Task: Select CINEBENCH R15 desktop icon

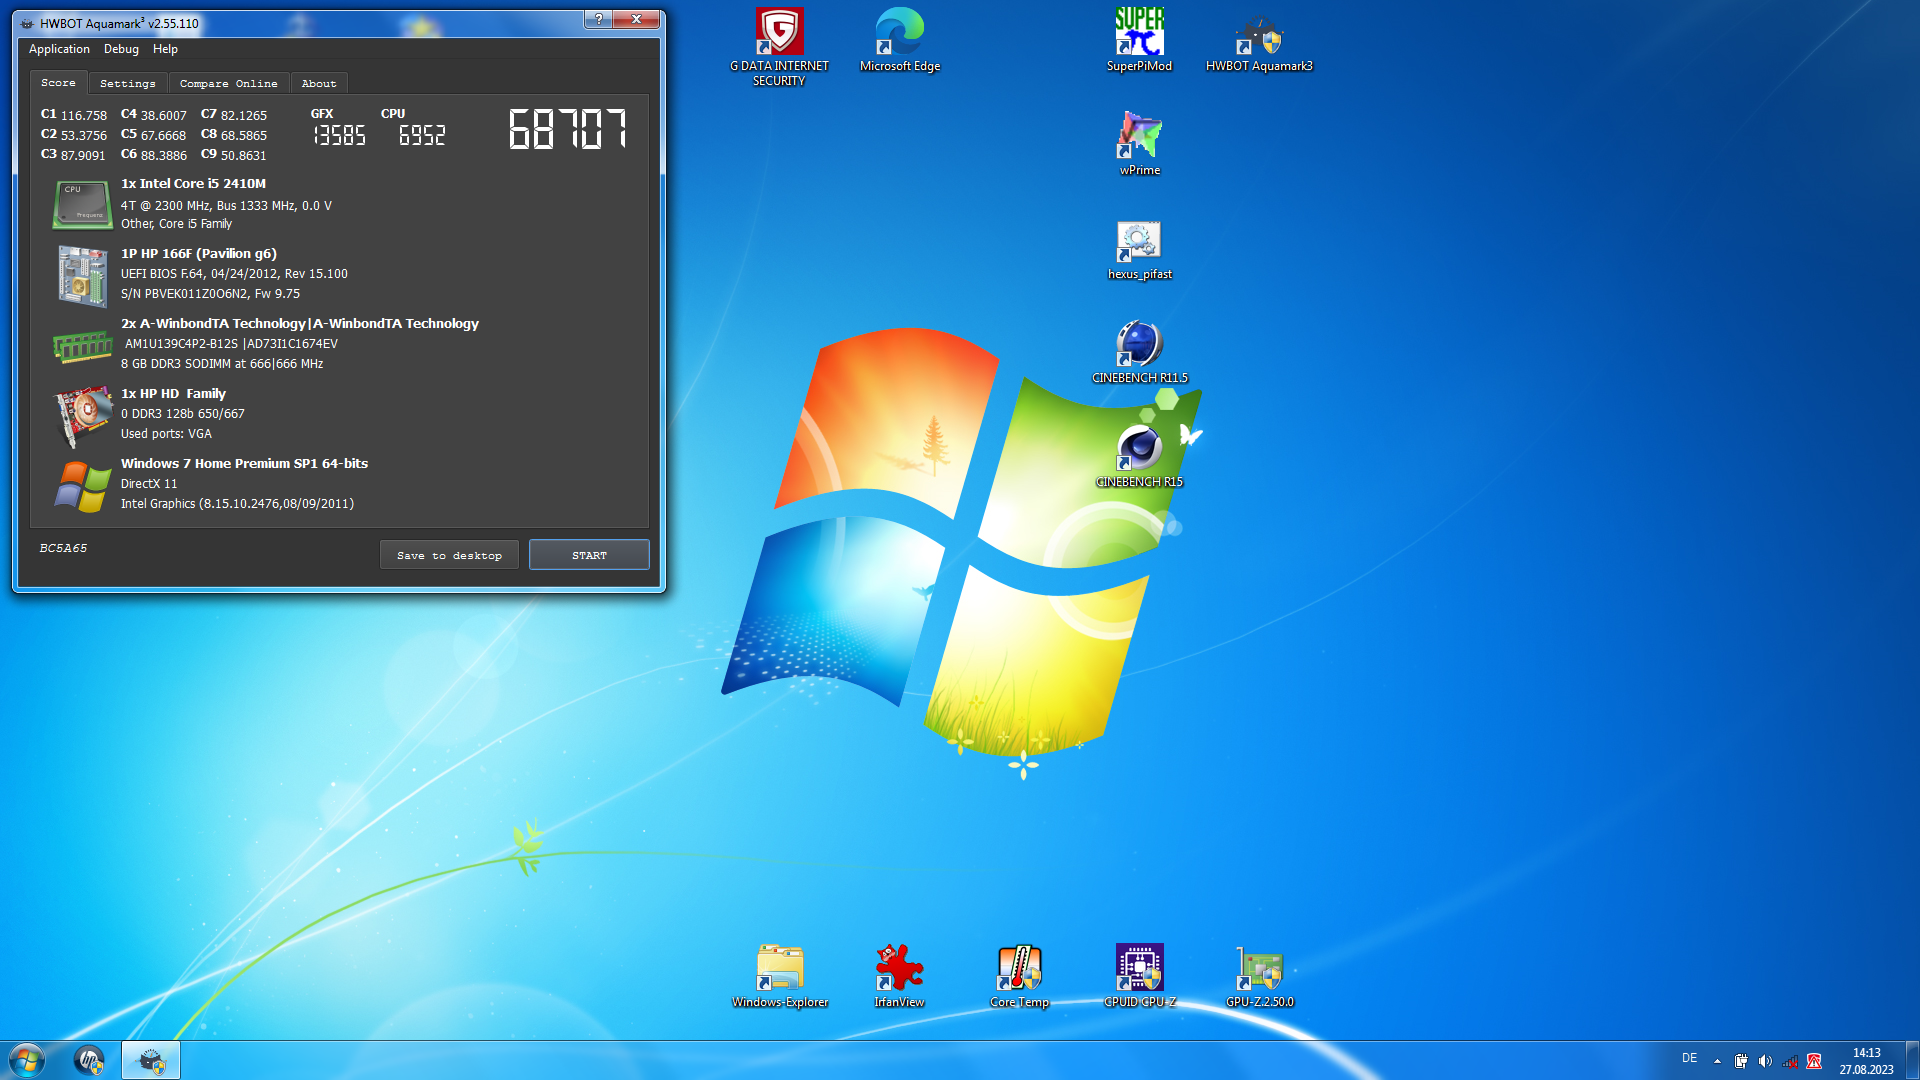Action: [x=1139, y=456]
